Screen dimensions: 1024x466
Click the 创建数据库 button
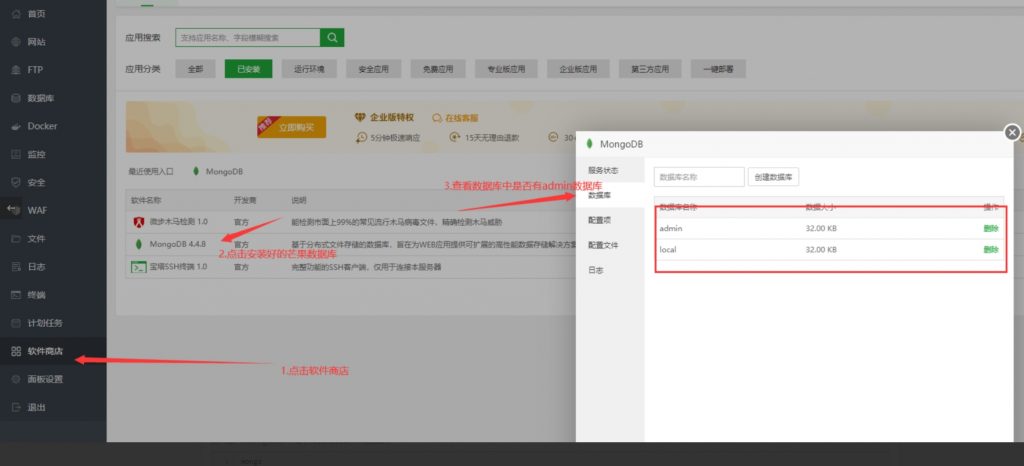click(x=773, y=177)
